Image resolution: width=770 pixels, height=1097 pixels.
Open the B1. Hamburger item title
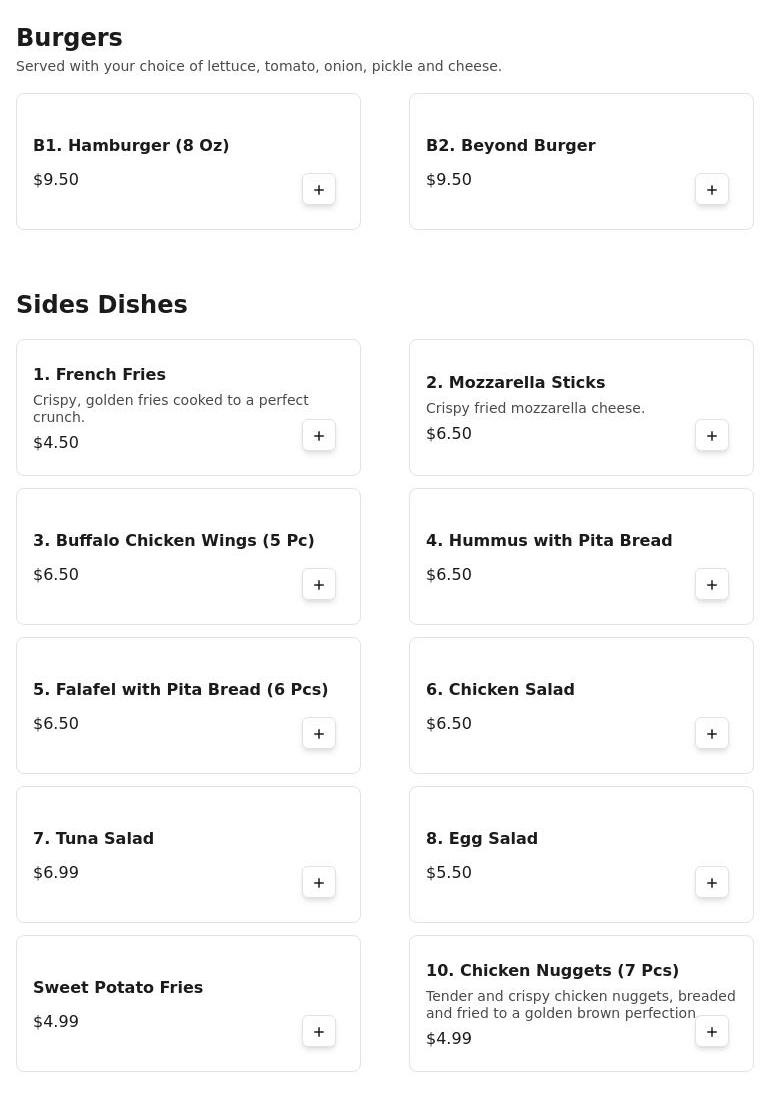pos(131,145)
